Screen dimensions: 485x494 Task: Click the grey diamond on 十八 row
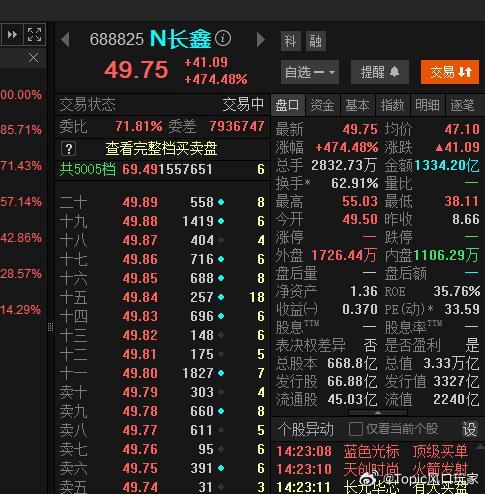221,240
